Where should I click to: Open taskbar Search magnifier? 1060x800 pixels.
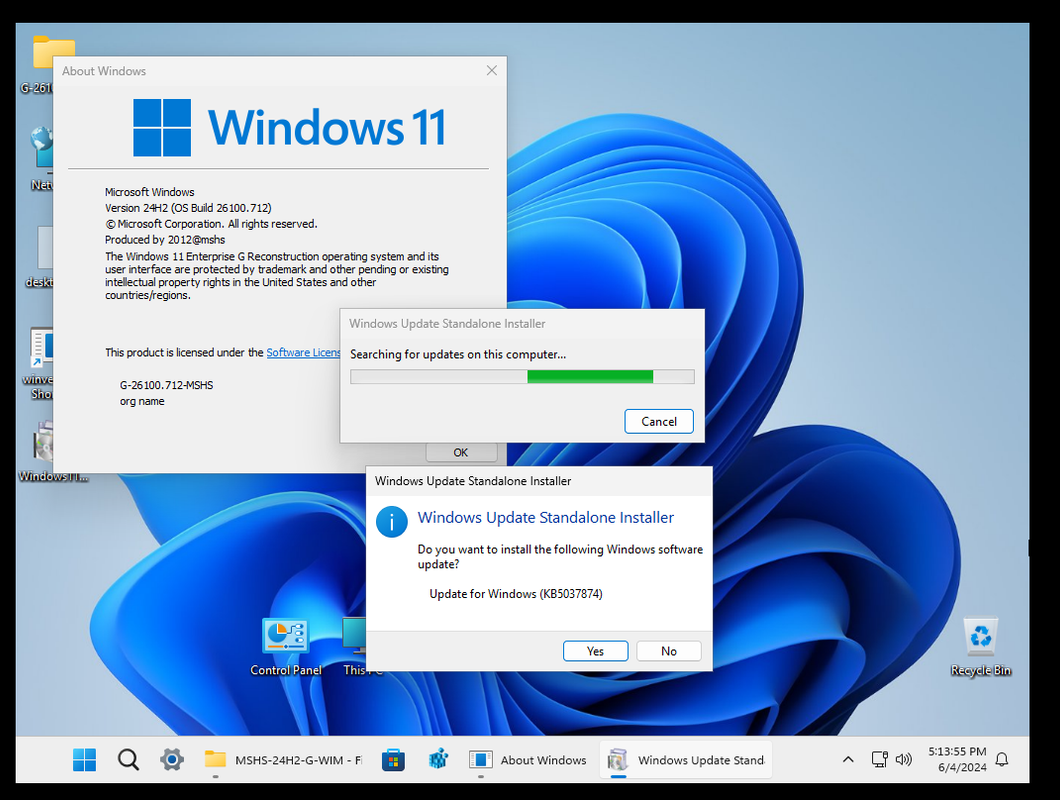128,759
